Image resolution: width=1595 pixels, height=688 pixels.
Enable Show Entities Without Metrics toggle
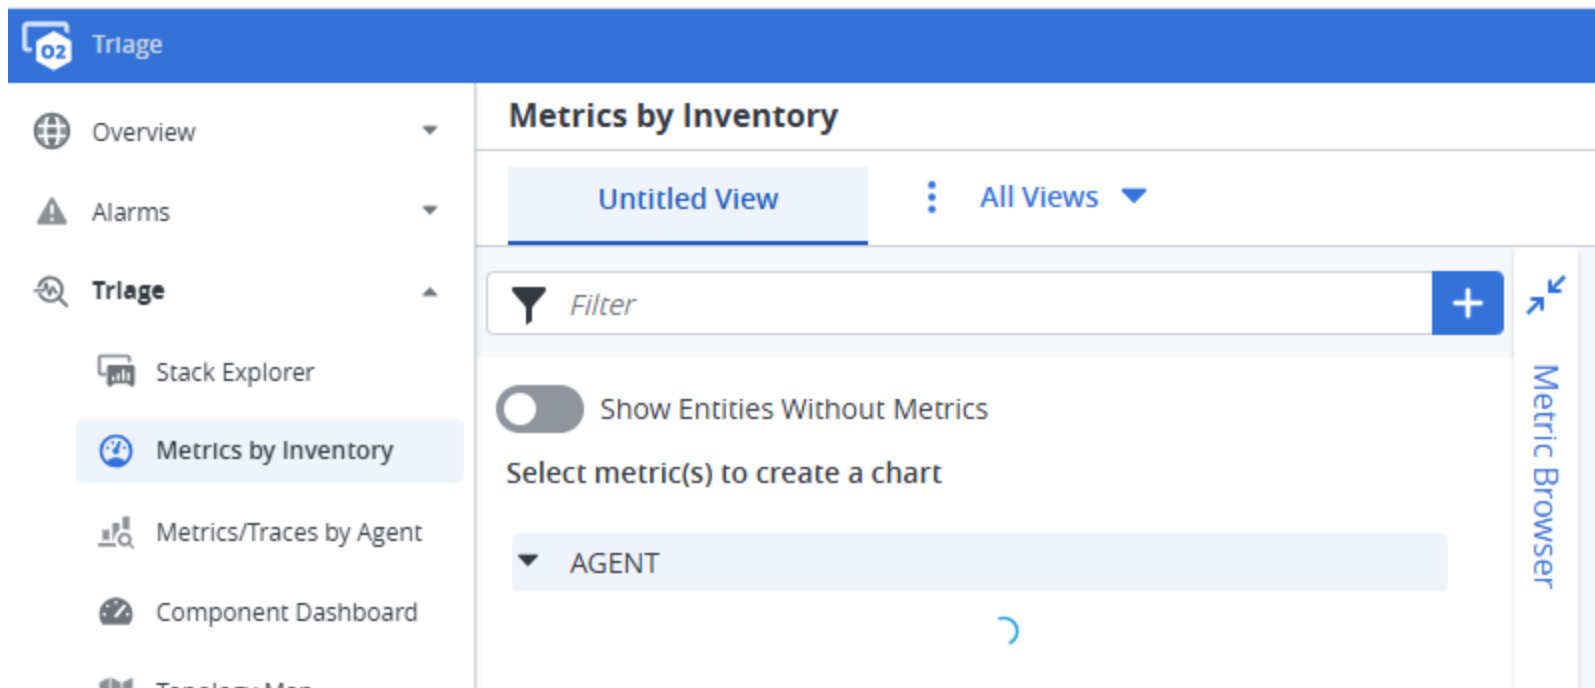click(x=540, y=409)
